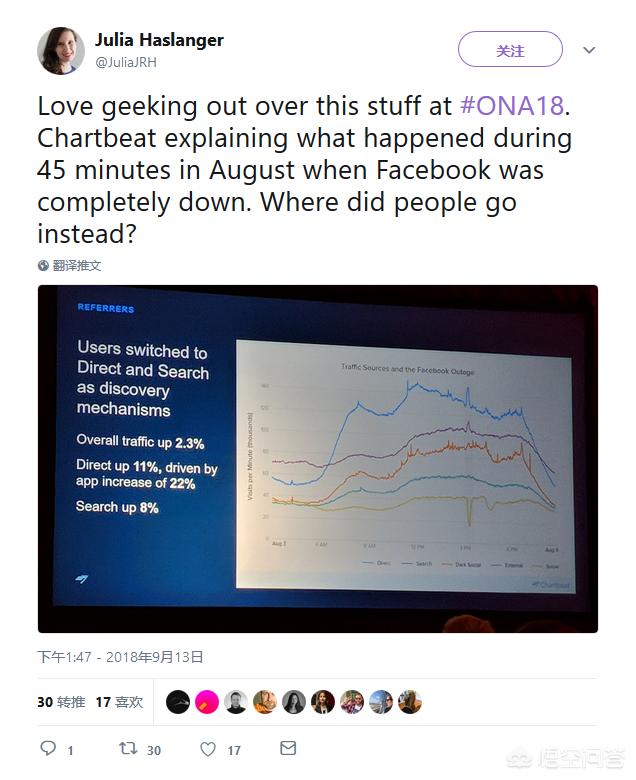Open the #ONA18 hashtag link
Image resolution: width=636 pixels, height=780 pixels.
(514, 106)
